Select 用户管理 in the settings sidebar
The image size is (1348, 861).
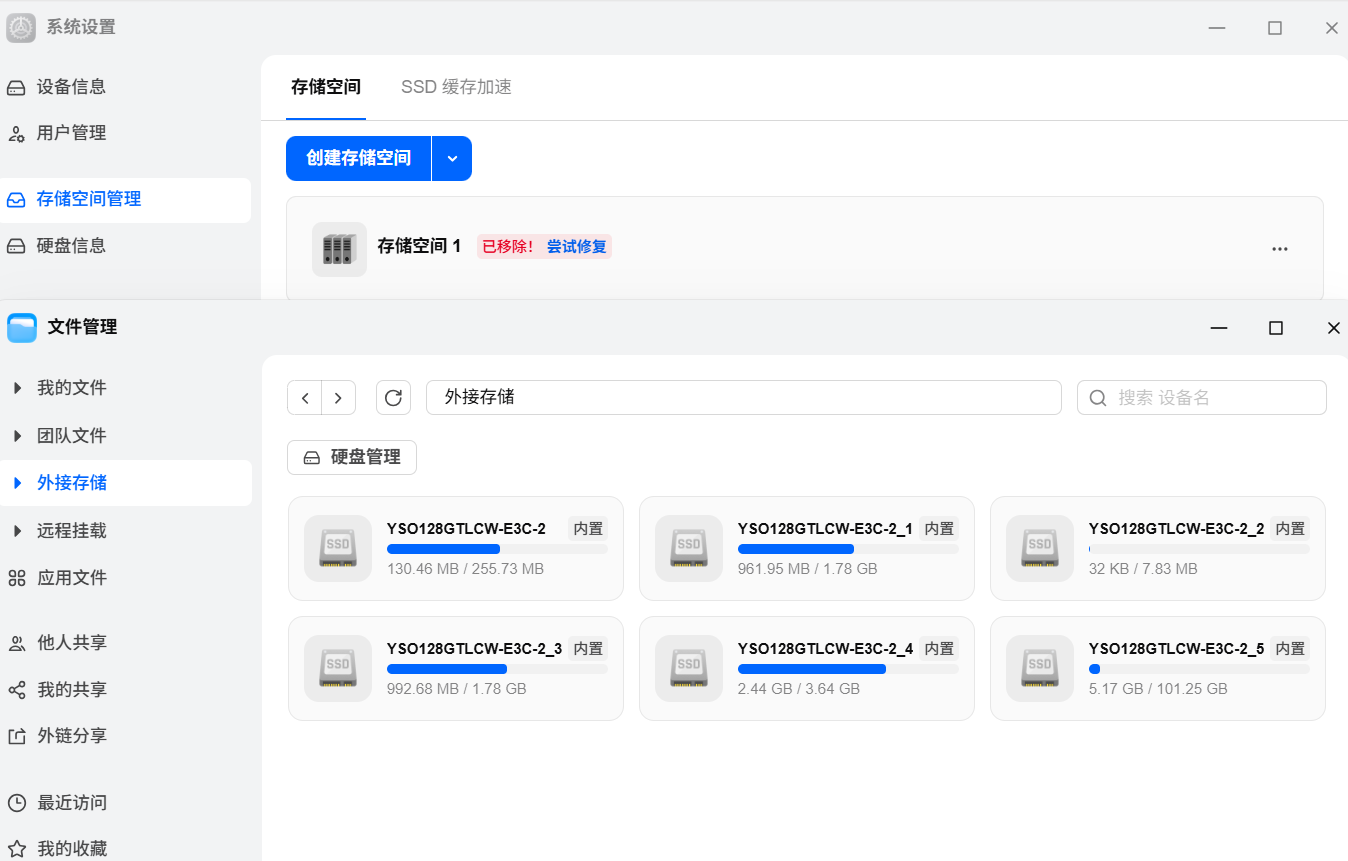click(x=71, y=133)
